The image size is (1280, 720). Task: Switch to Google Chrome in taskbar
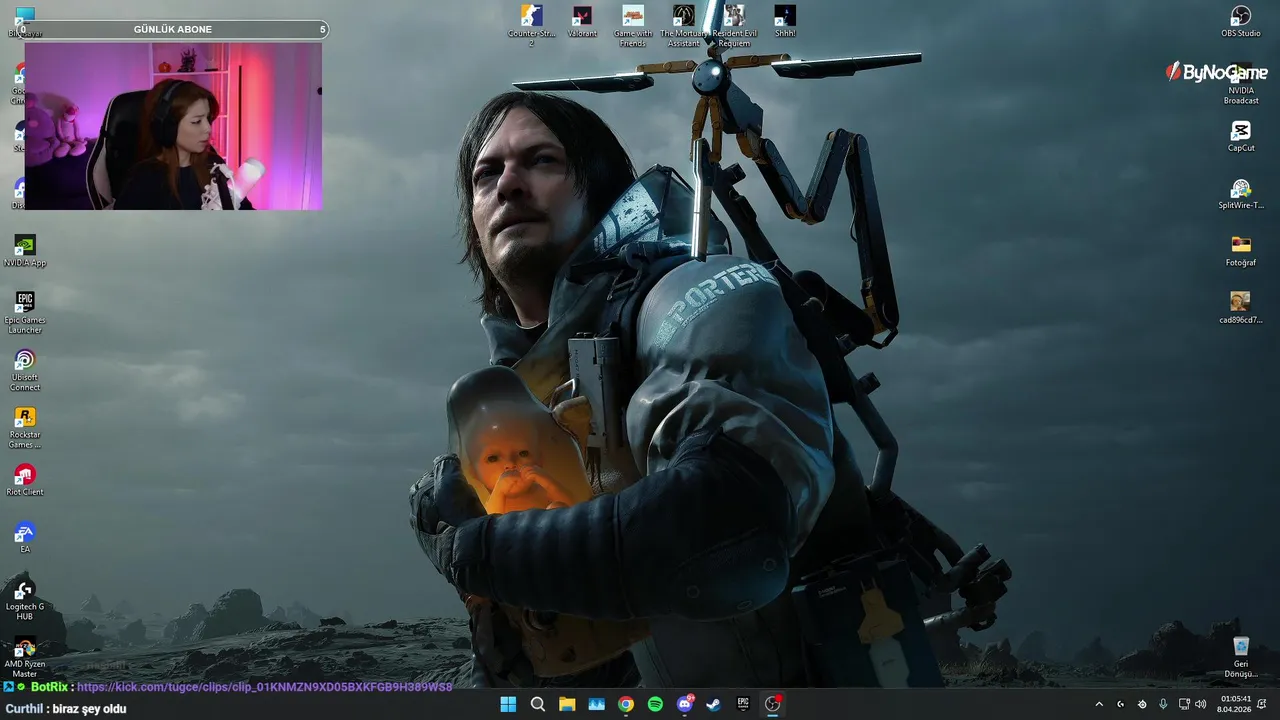point(626,704)
